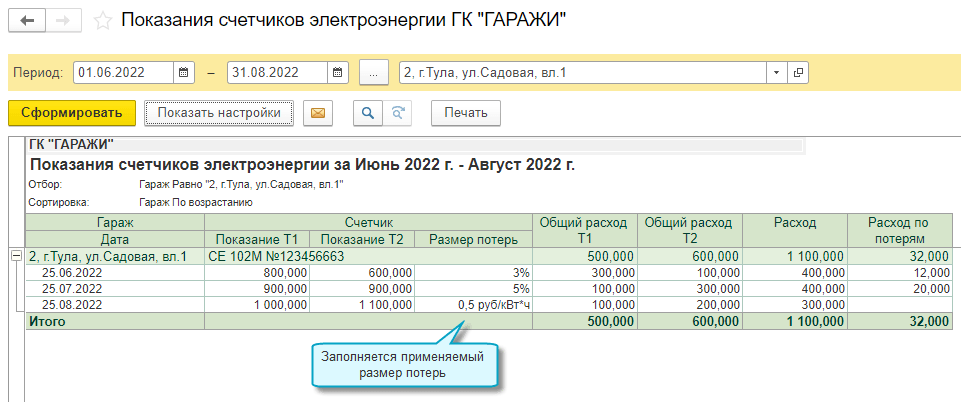Click the 0,5 руб/кВт*ч loss cell
This screenshot has width=961, height=402.
pos(473,304)
